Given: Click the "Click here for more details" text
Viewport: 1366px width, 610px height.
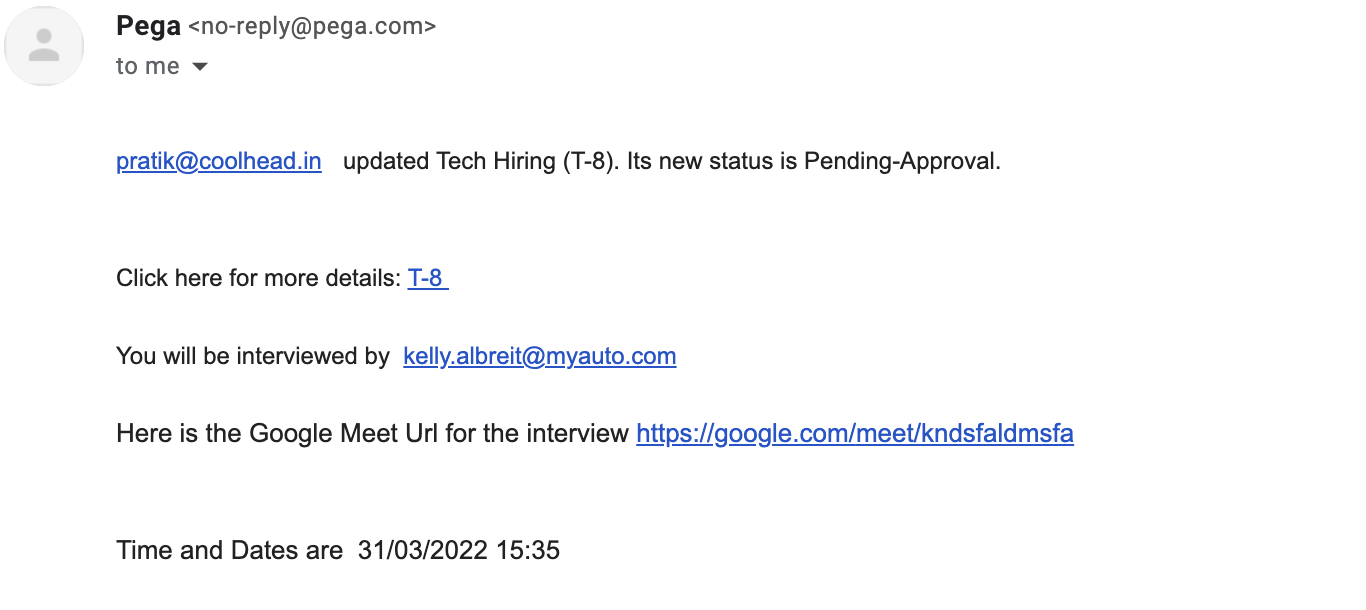Looking at the screenshot, I should (258, 278).
